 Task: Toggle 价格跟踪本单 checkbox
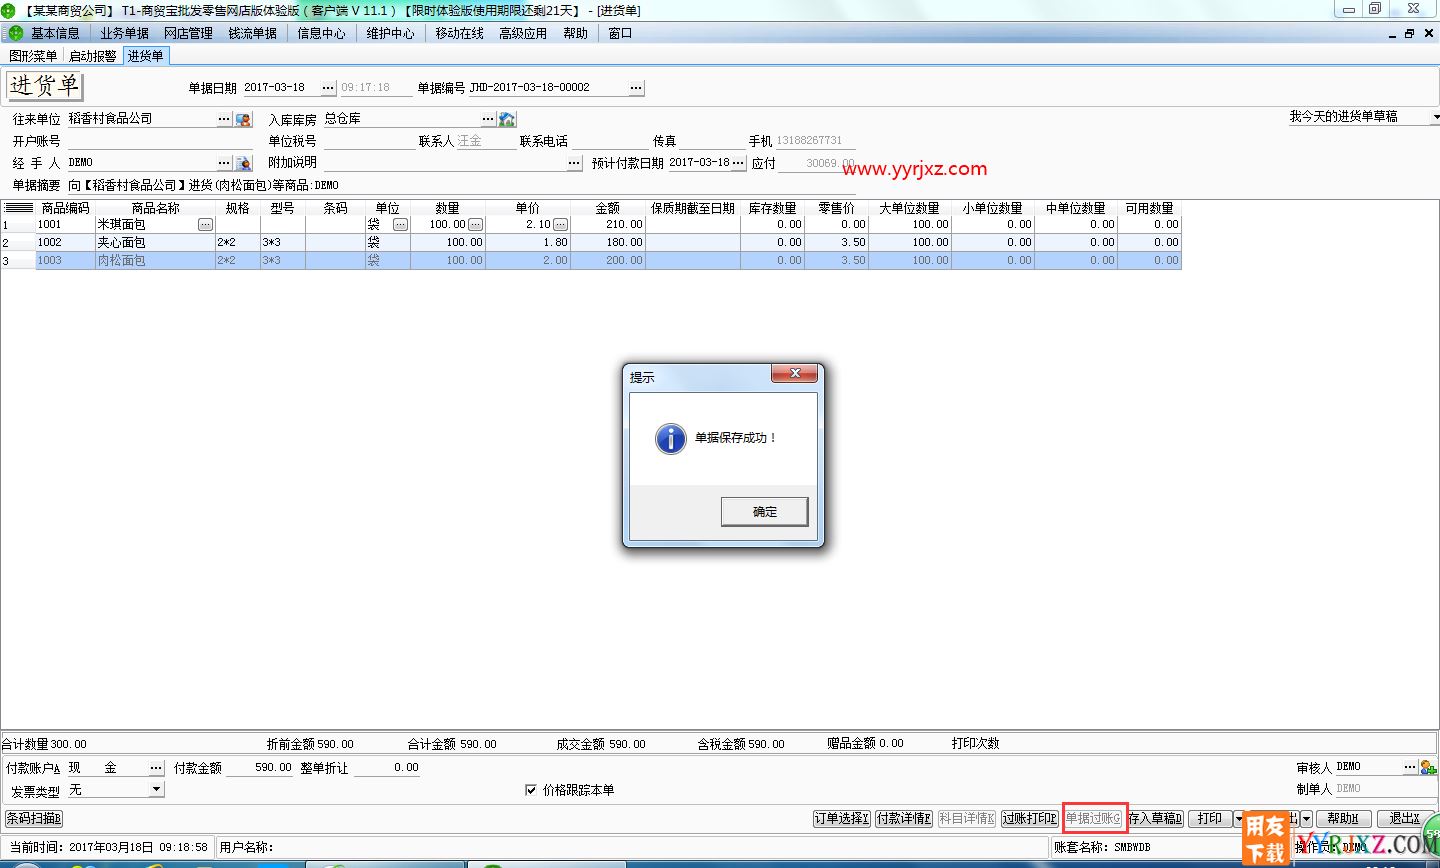(x=531, y=790)
